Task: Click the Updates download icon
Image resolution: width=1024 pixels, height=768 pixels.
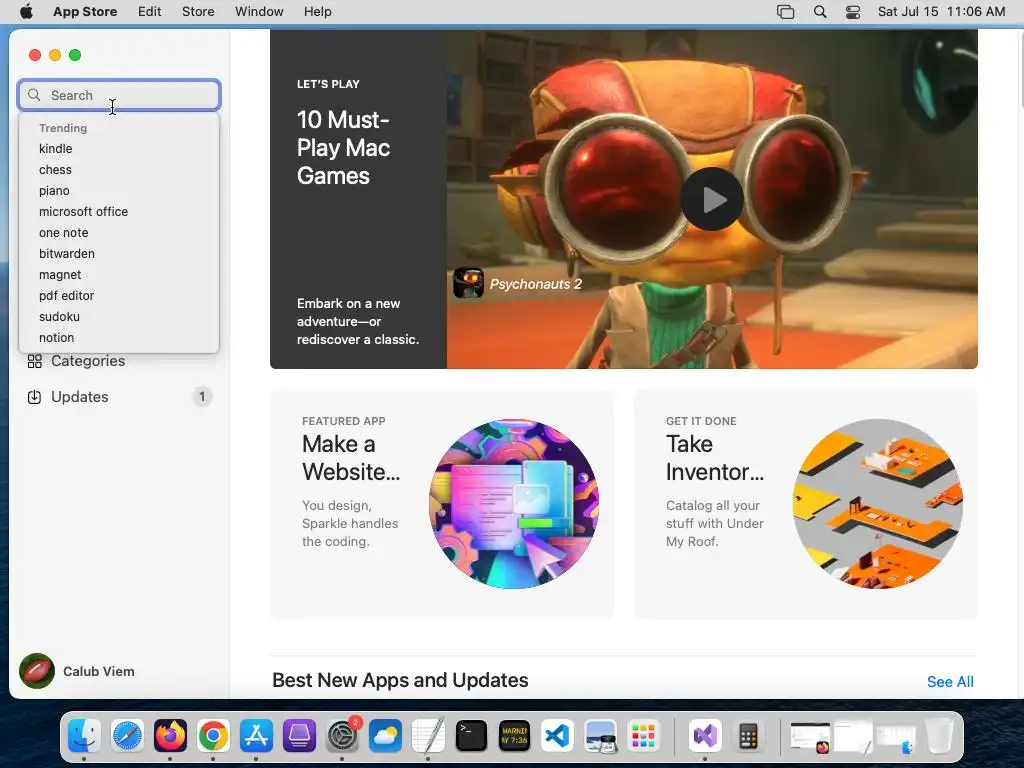Action: pyautogui.click(x=35, y=397)
